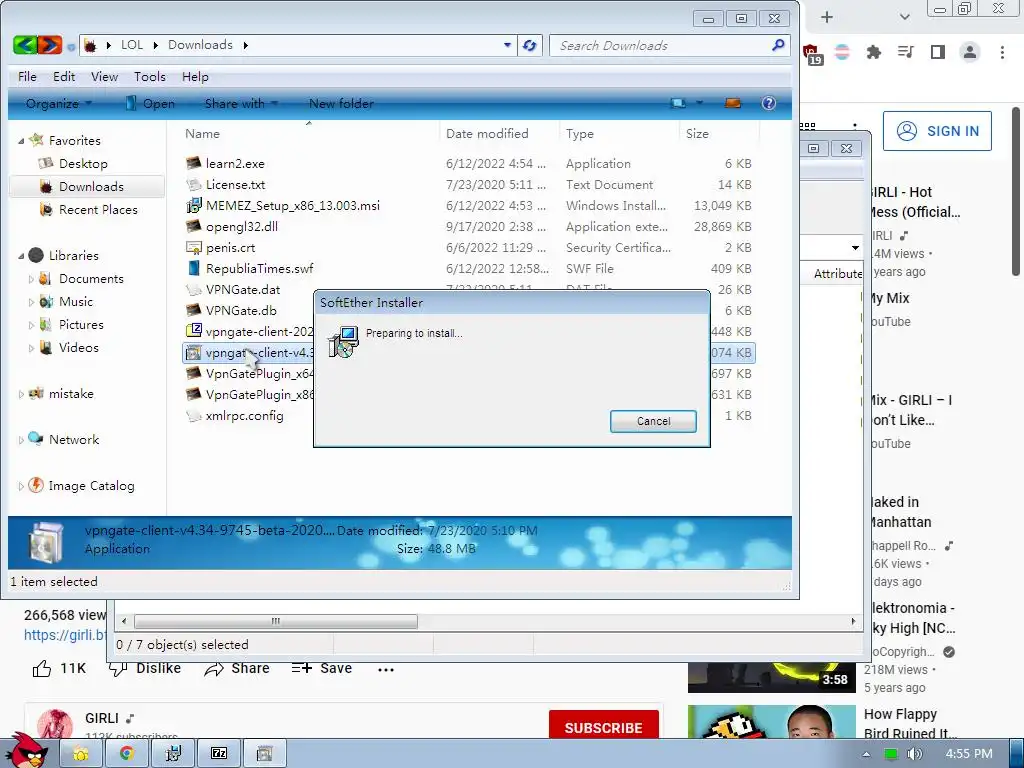The width and height of the screenshot is (1024, 768).
Task: Open the Edit menu
Action: coord(64,76)
